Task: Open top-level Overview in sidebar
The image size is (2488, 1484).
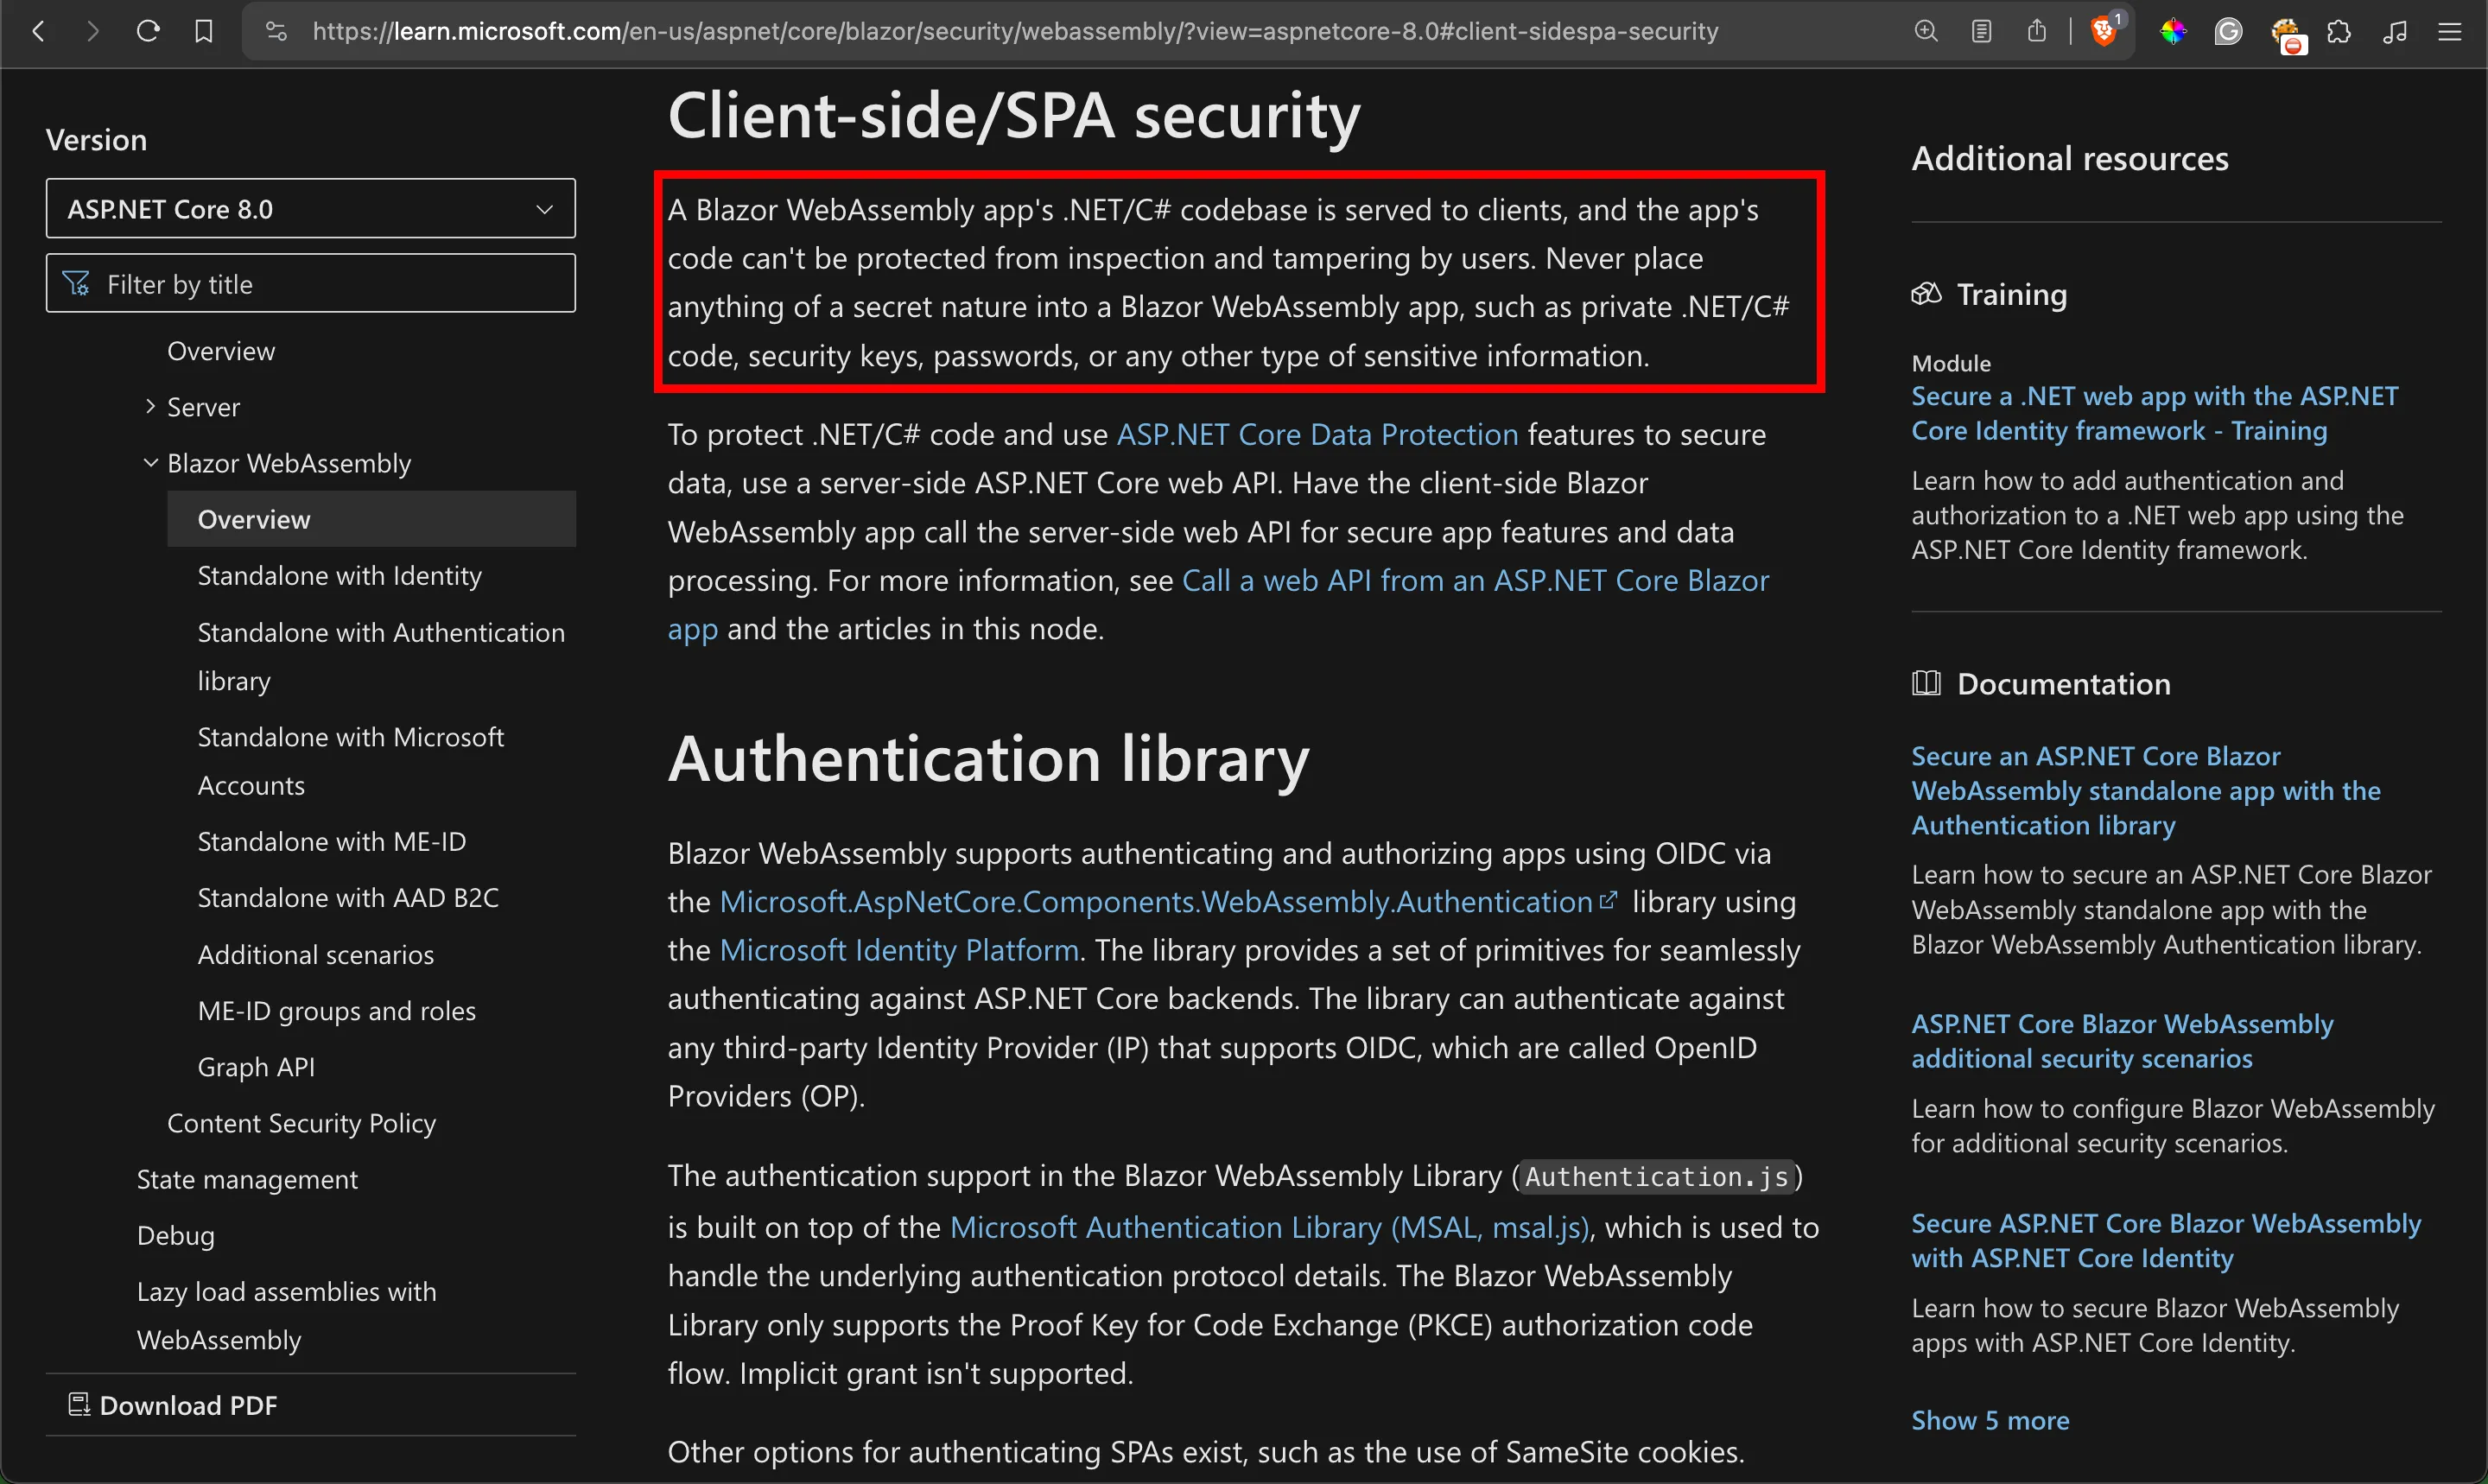Action: tap(221, 351)
